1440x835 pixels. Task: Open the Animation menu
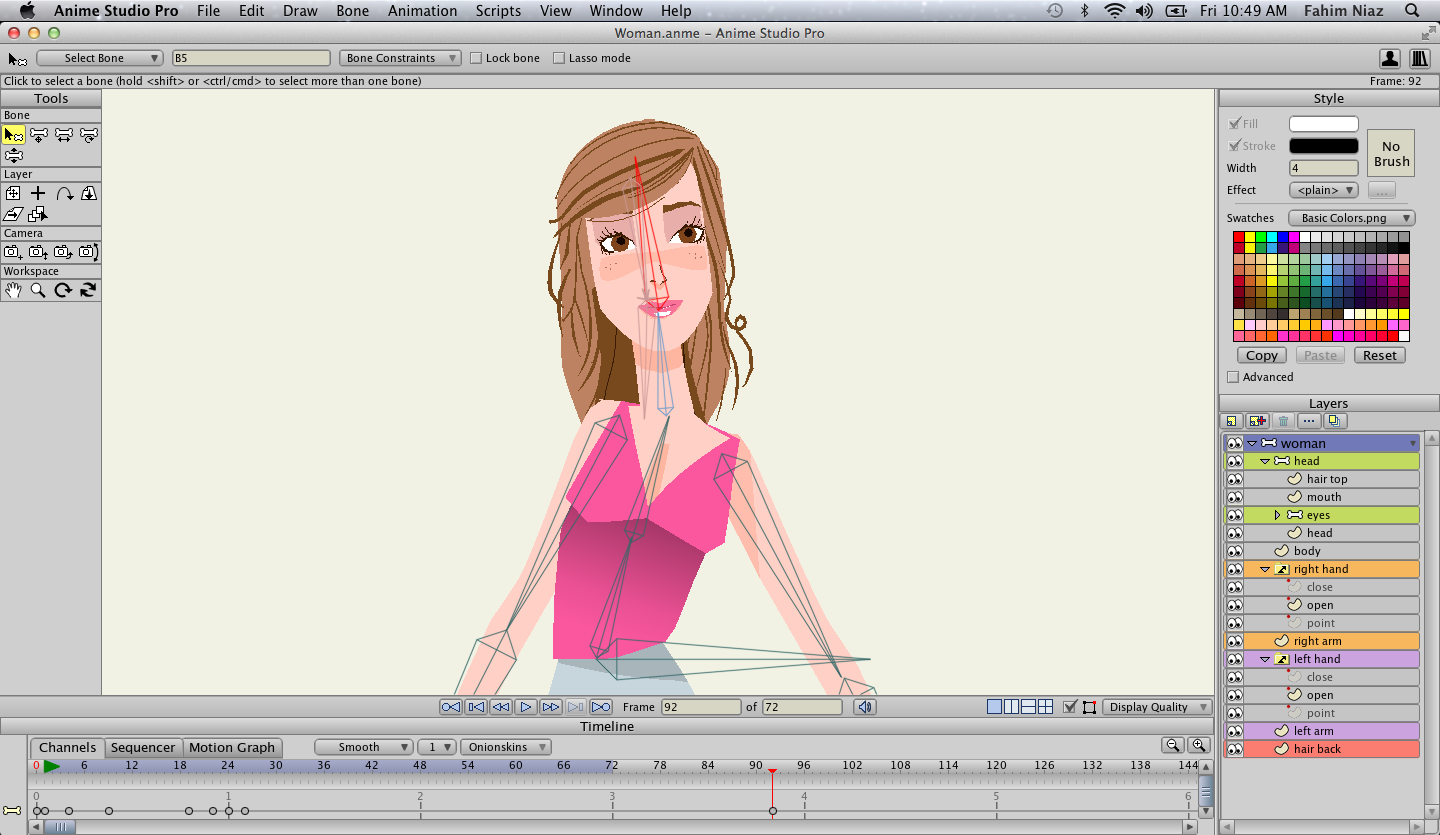(422, 11)
